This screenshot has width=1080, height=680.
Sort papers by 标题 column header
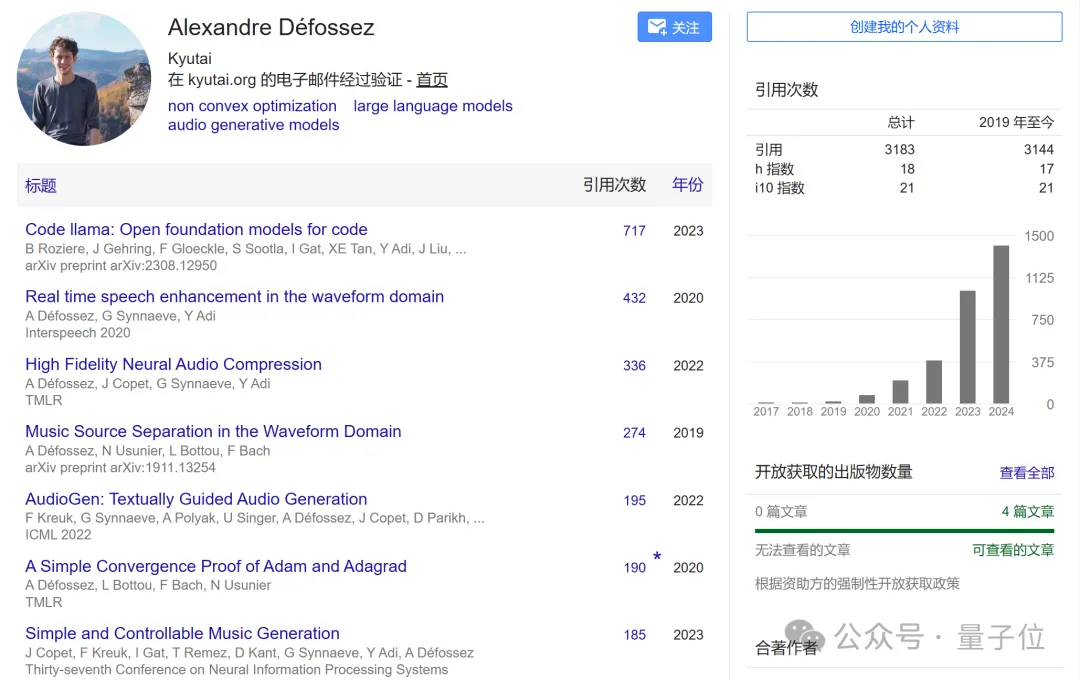click(x=41, y=185)
